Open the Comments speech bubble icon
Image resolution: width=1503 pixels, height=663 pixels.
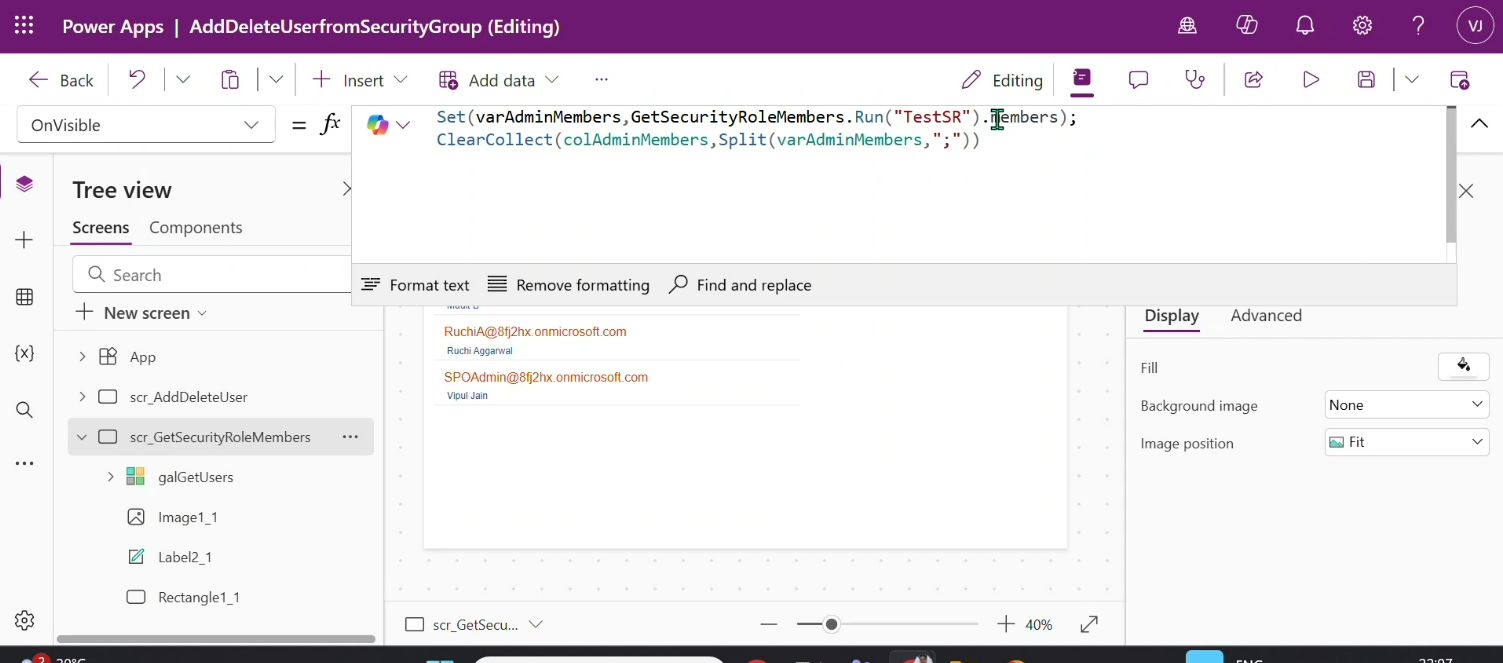(x=1138, y=80)
